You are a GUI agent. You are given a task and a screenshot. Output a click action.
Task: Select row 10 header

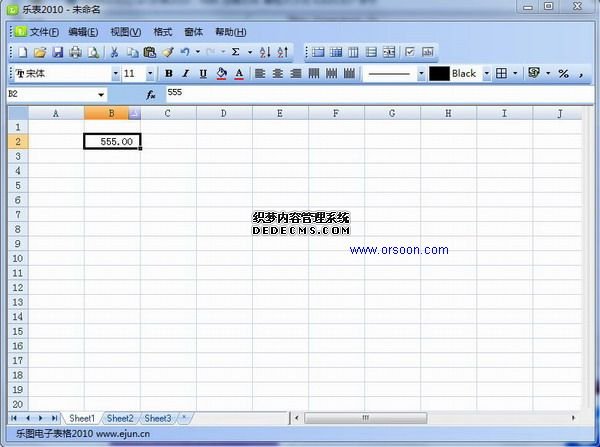[18, 258]
